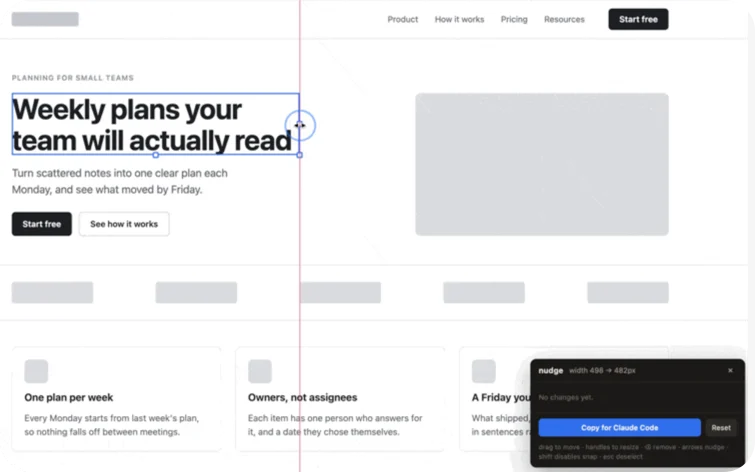Click the PLANNING FOR SMALL TEAMS label
Screen dimensions: 755x472
coord(73,78)
